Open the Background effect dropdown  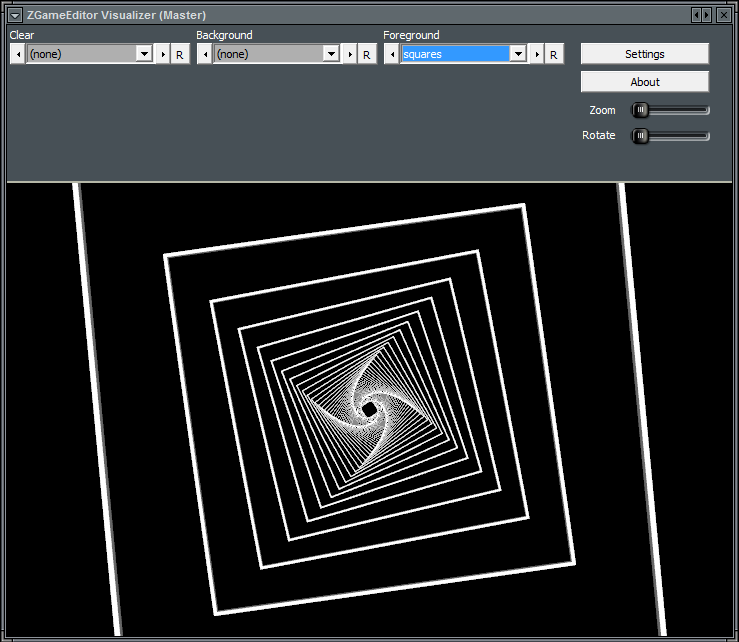pyautogui.click(x=331, y=54)
